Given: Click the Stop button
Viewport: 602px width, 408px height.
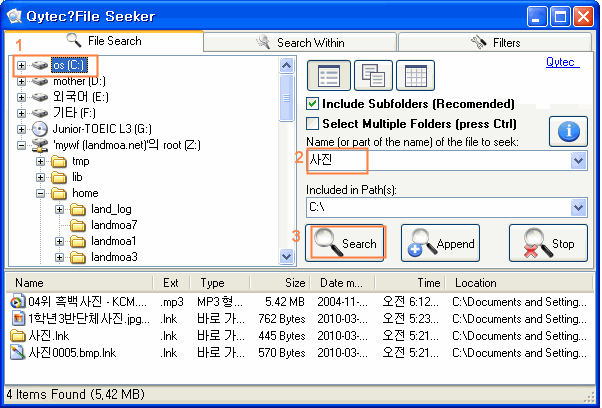Looking at the screenshot, I should click(x=548, y=243).
